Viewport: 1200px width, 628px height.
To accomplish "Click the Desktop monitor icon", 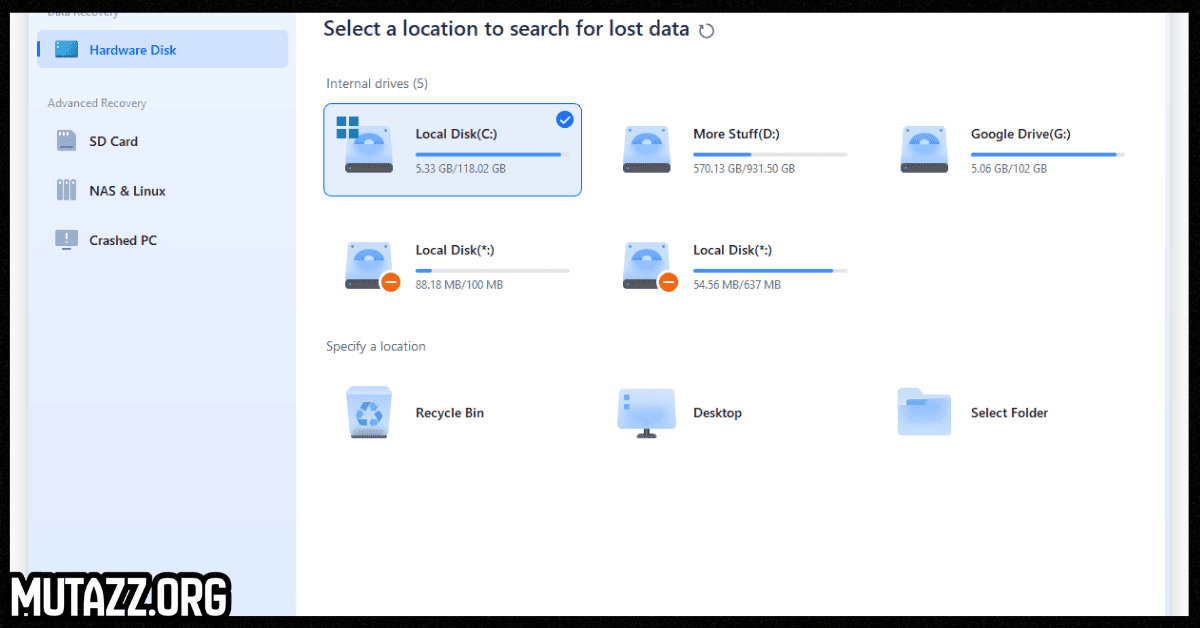I will click(646, 412).
